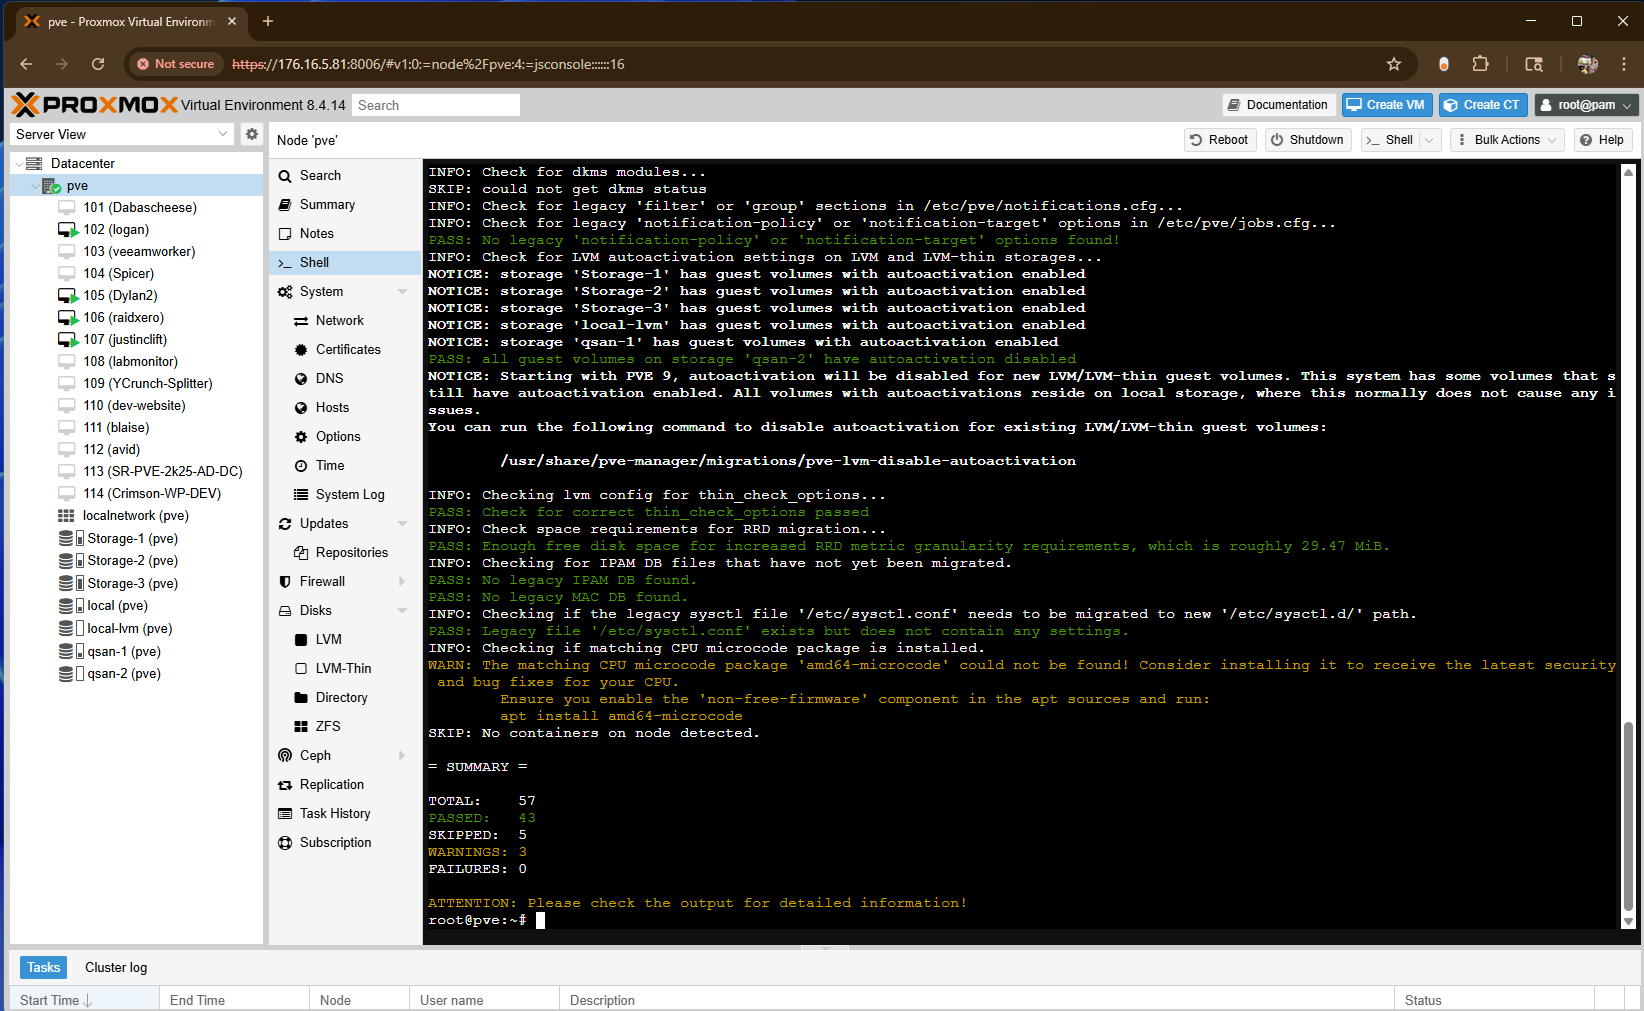Click the Create VM button
This screenshot has width=1644, height=1011.
(1386, 105)
